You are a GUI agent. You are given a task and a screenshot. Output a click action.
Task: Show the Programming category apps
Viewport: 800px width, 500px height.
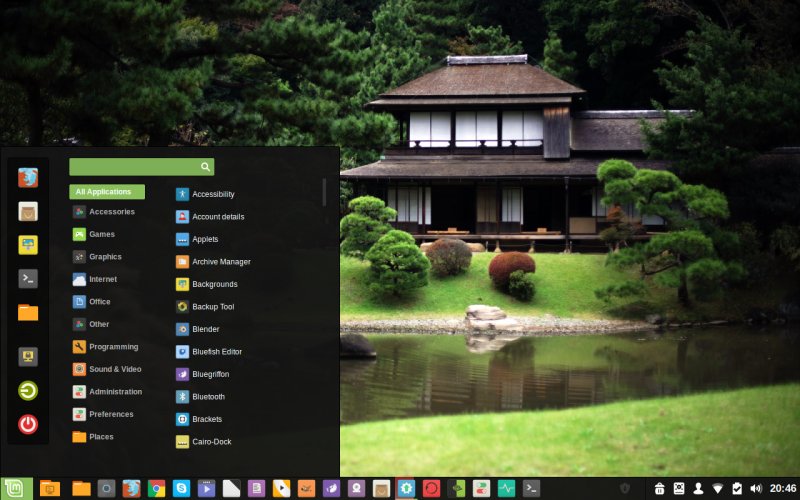click(x=112, y=347)
